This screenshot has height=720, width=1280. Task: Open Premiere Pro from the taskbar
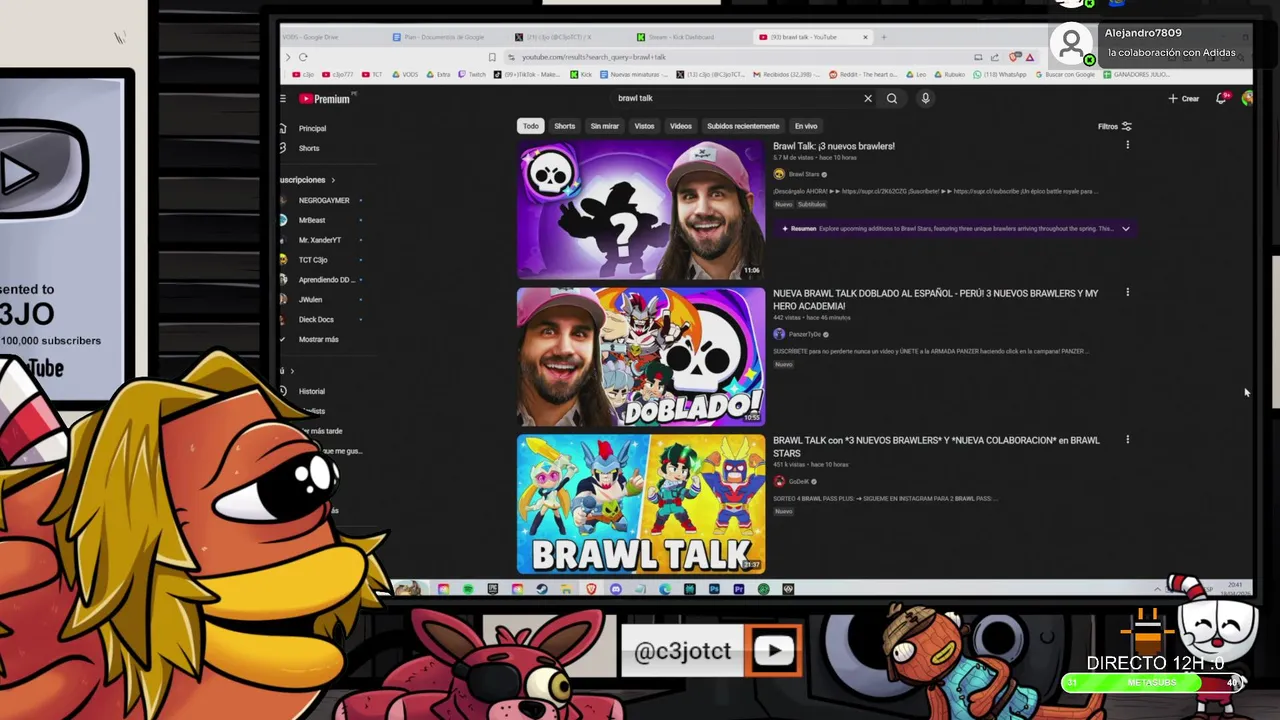(x=738, y=589)
